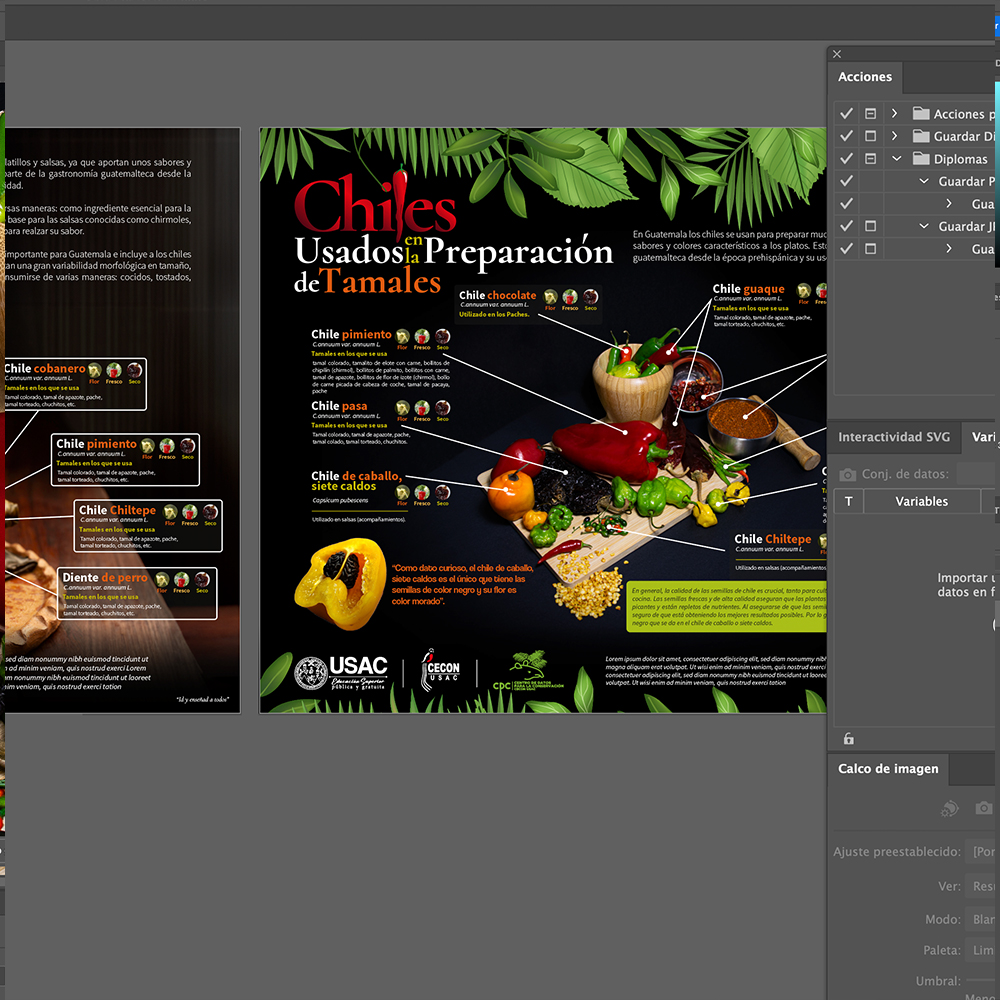Viewport: 1000px width, 1000px height.
Task: Click the camera icon beside Conj. de datos
Action: click(847, 474)
